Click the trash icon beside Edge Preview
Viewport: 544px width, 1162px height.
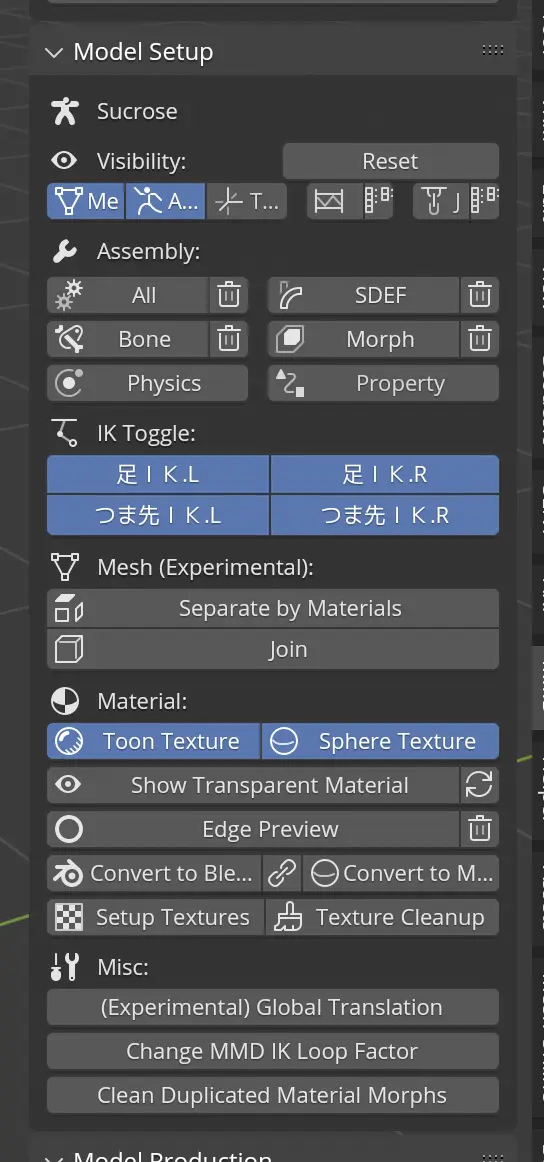tap(480, 829)
